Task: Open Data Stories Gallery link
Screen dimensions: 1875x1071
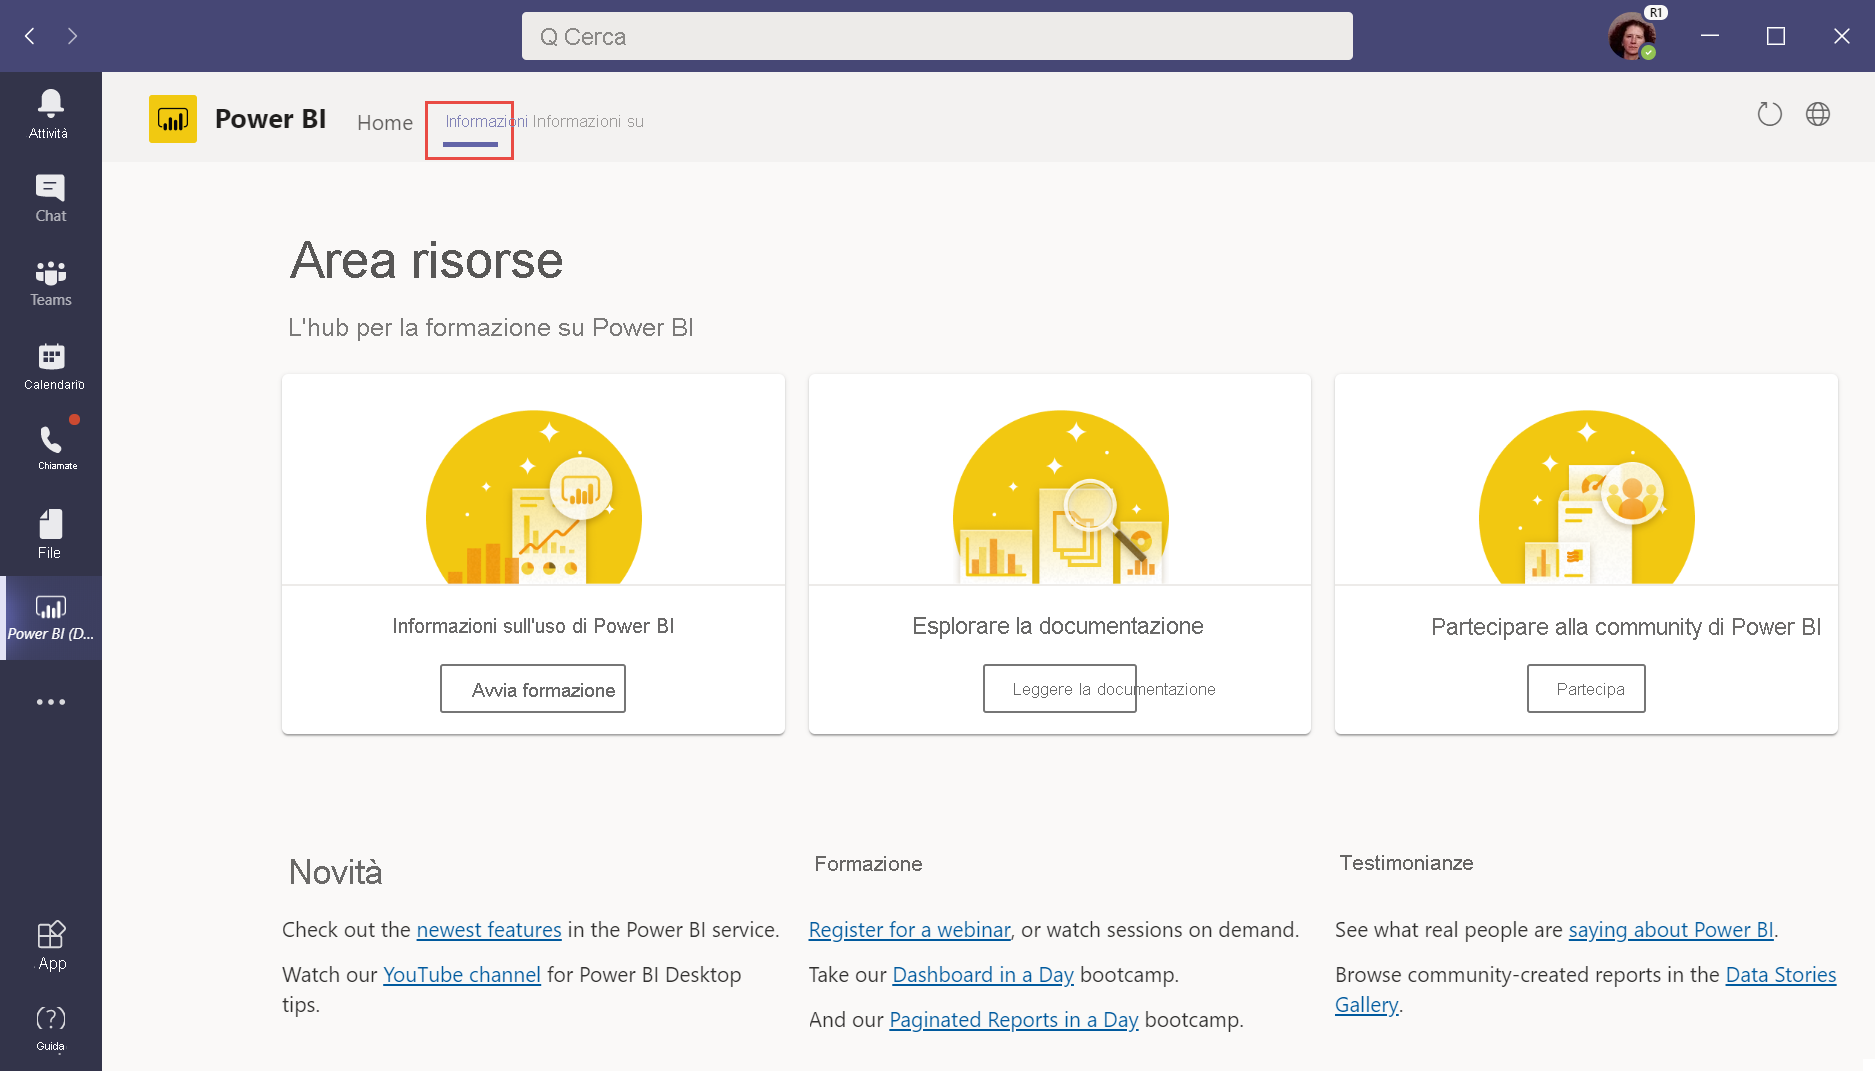Action: coord(1780,975)
